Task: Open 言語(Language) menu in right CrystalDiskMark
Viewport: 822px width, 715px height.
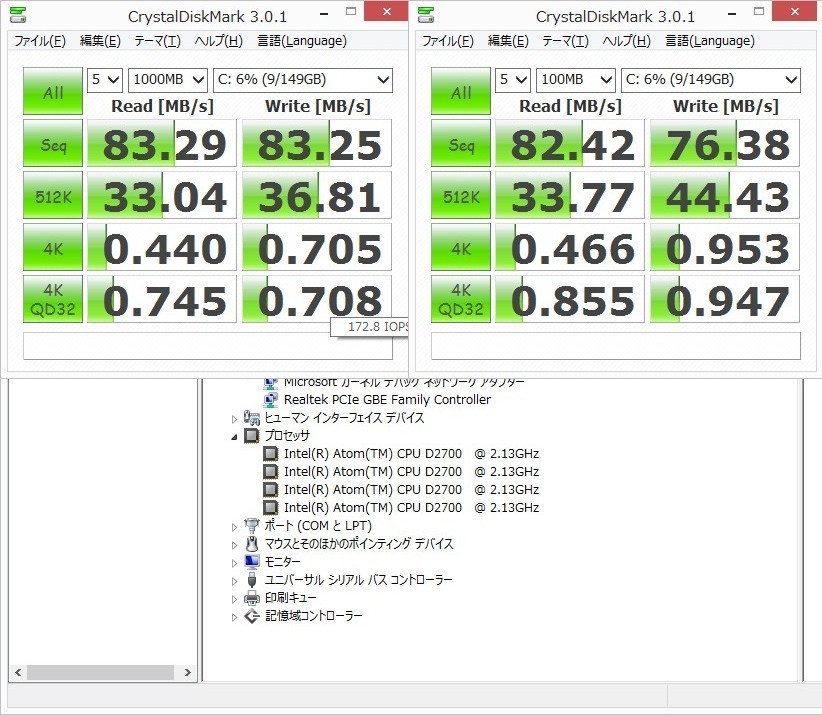Action: point(710,41)
